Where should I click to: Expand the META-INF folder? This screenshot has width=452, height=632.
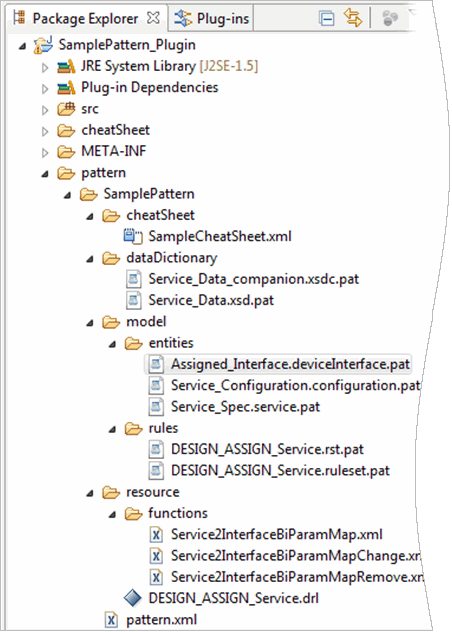point(45,153)
